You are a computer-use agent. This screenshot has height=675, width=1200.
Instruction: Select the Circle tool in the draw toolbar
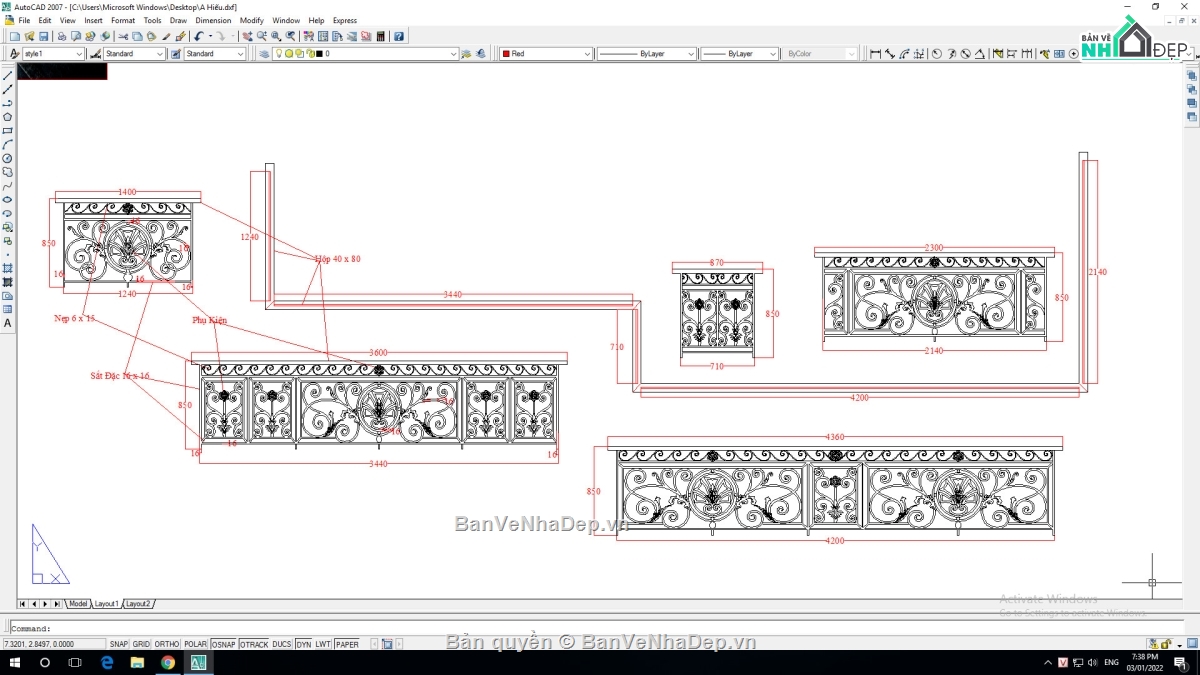coord(8,158)
